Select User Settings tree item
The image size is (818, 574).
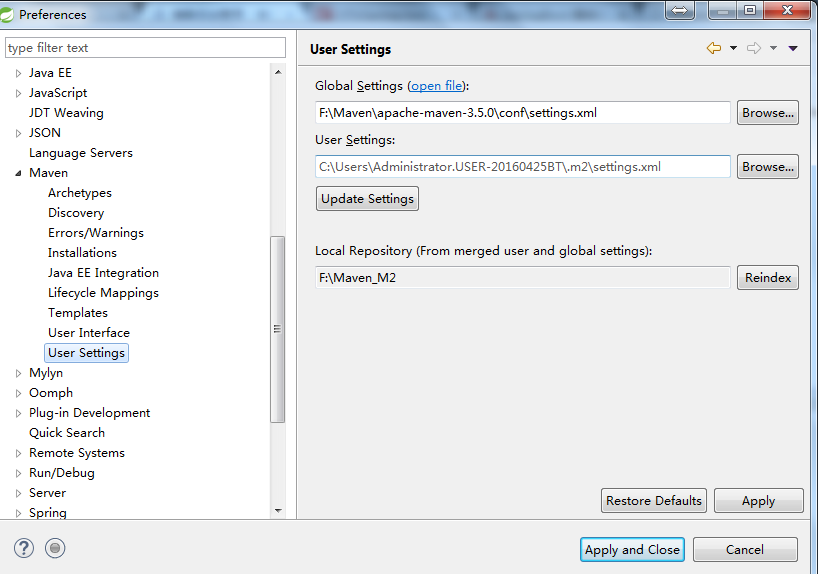coord(87,353)
